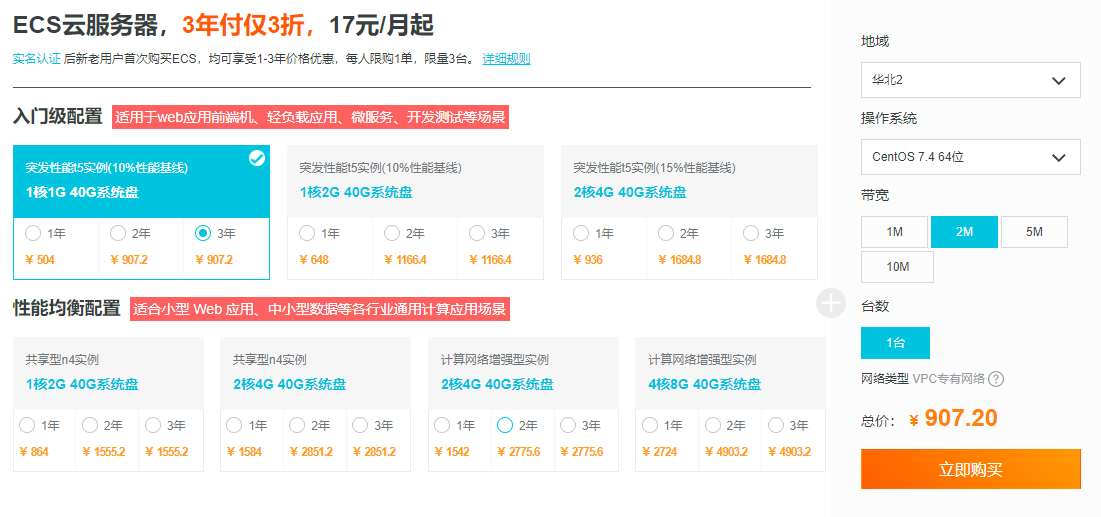Image resolution: width=1101 pixels, height=517 pixels.
Task: Select 3年 for 计算网络增强型 4核8G plan
Action: [776, 425]
